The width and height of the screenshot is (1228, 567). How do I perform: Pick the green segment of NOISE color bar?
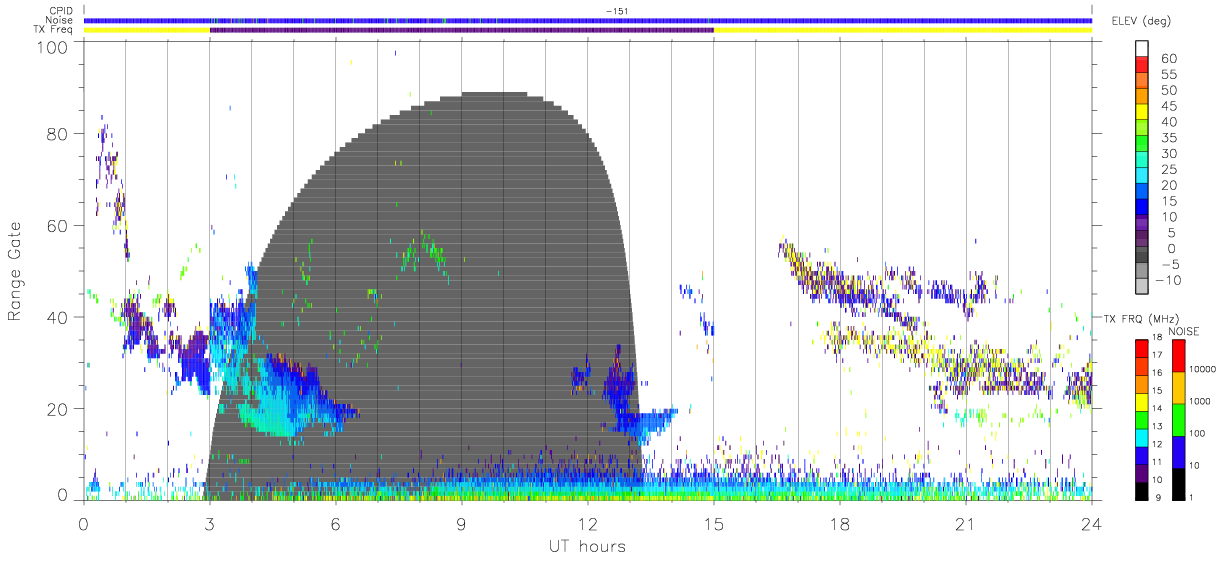tap(1178, 420)
